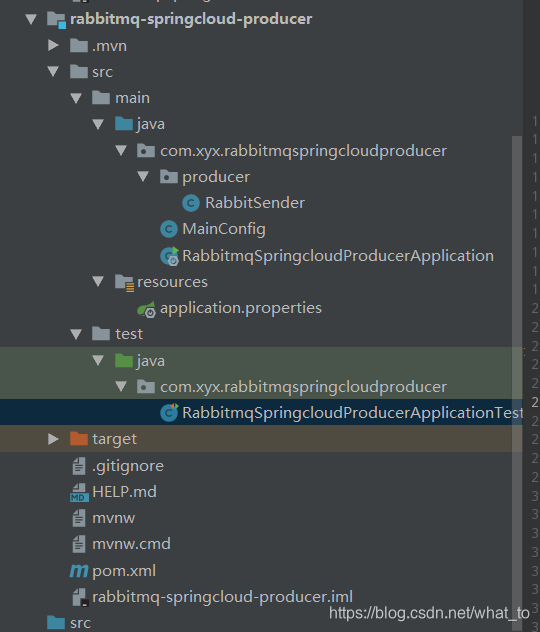Click the mvnw.cmd file icon
This screenshot has width=540, height=632.
[79, 544]
